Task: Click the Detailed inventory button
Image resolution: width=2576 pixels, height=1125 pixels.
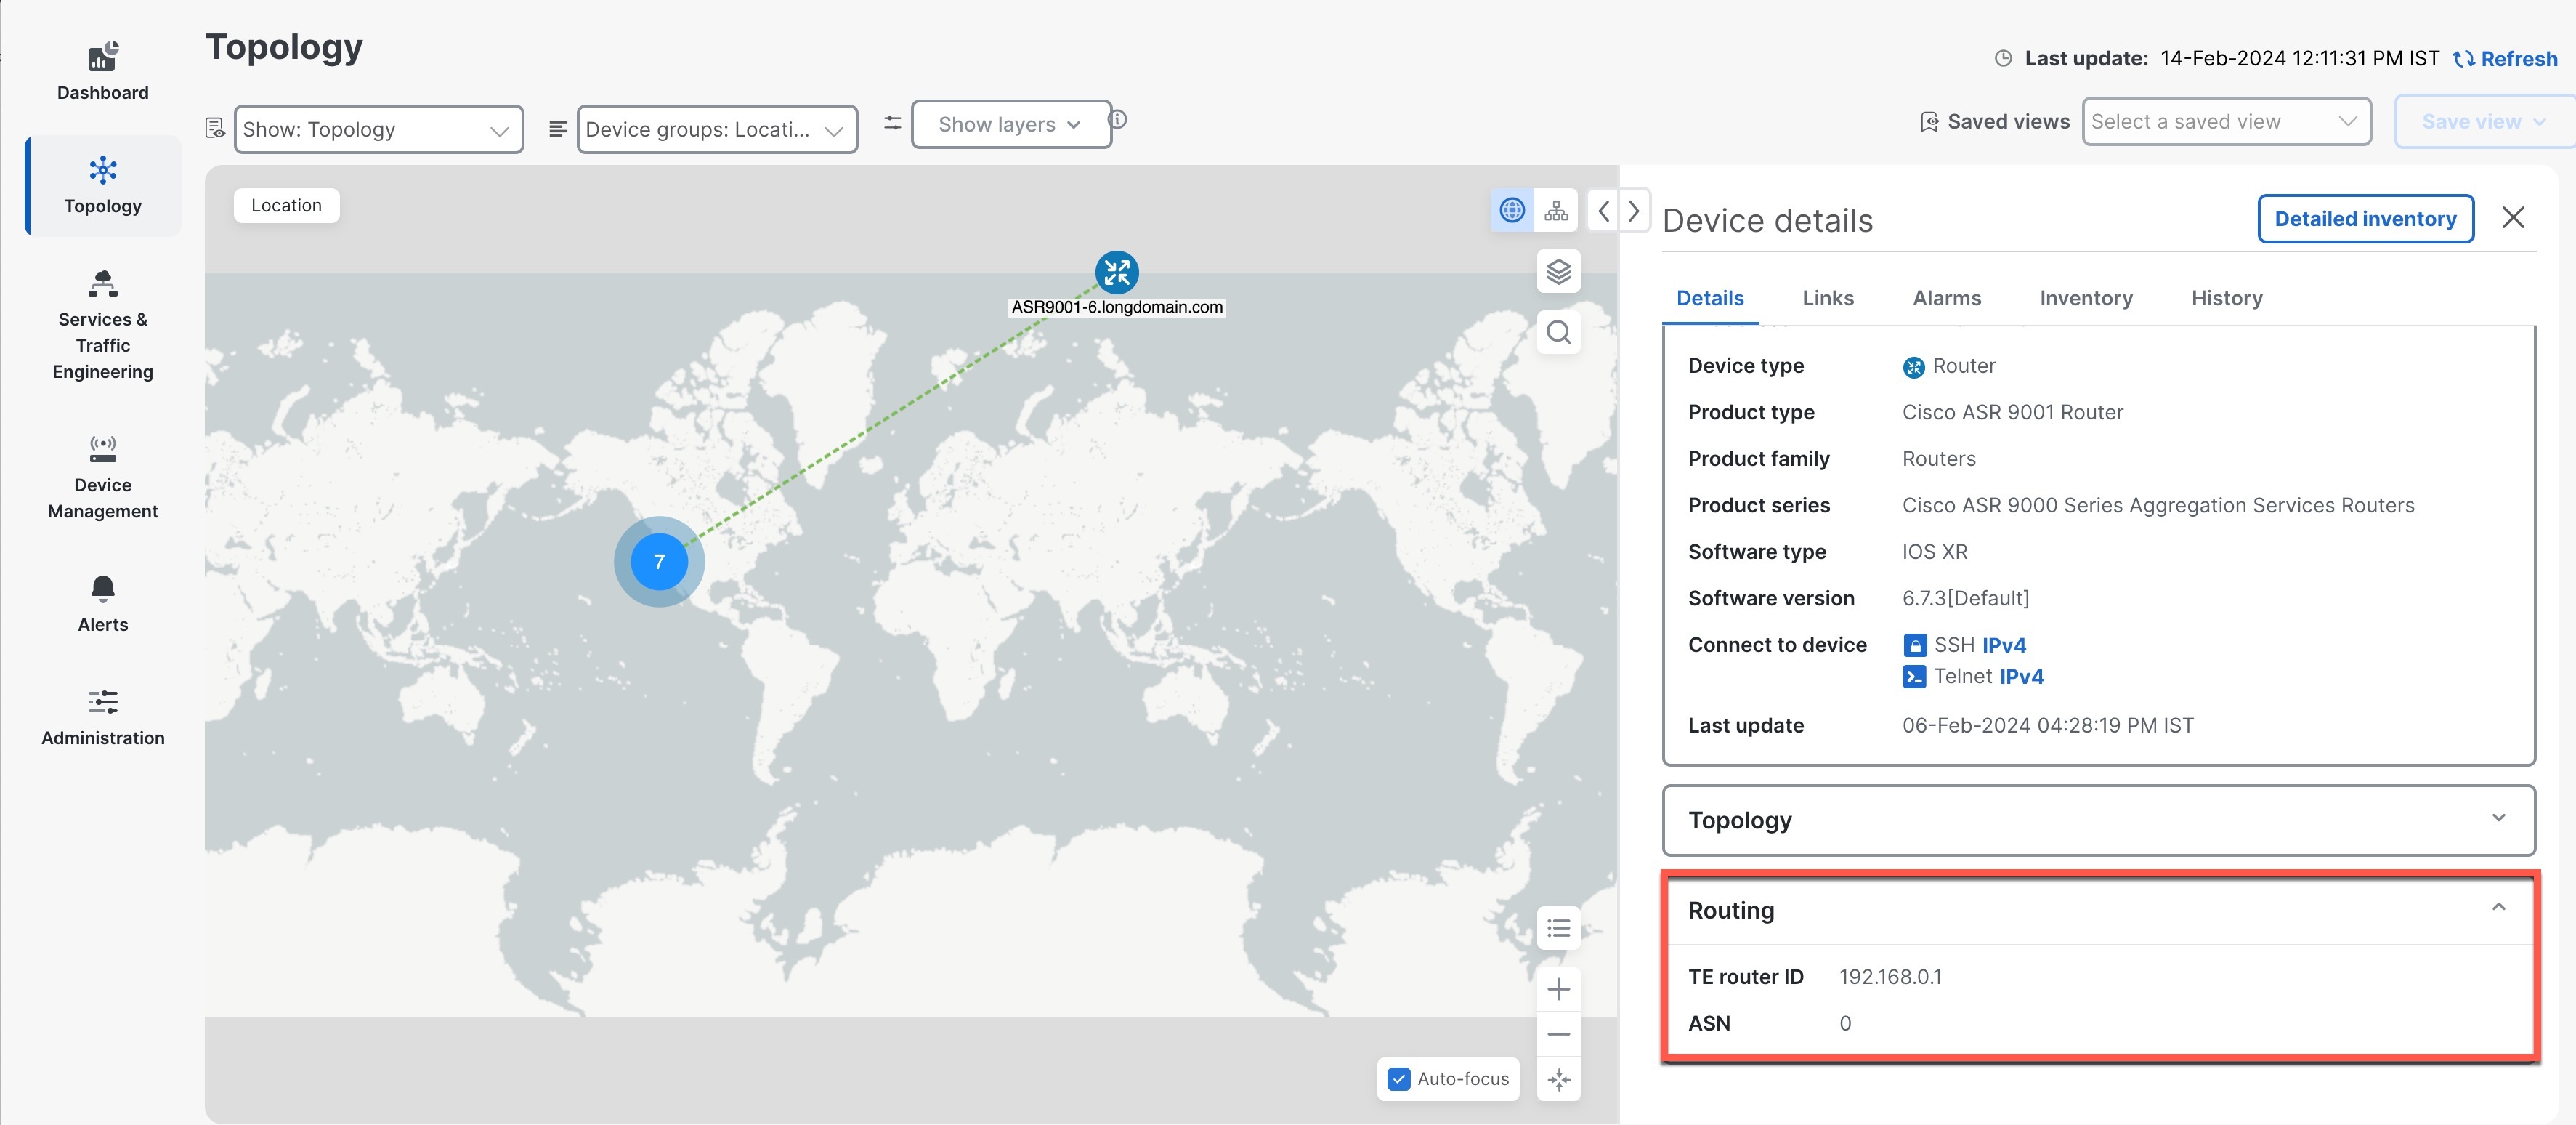Action: (x=2365, y=218)
